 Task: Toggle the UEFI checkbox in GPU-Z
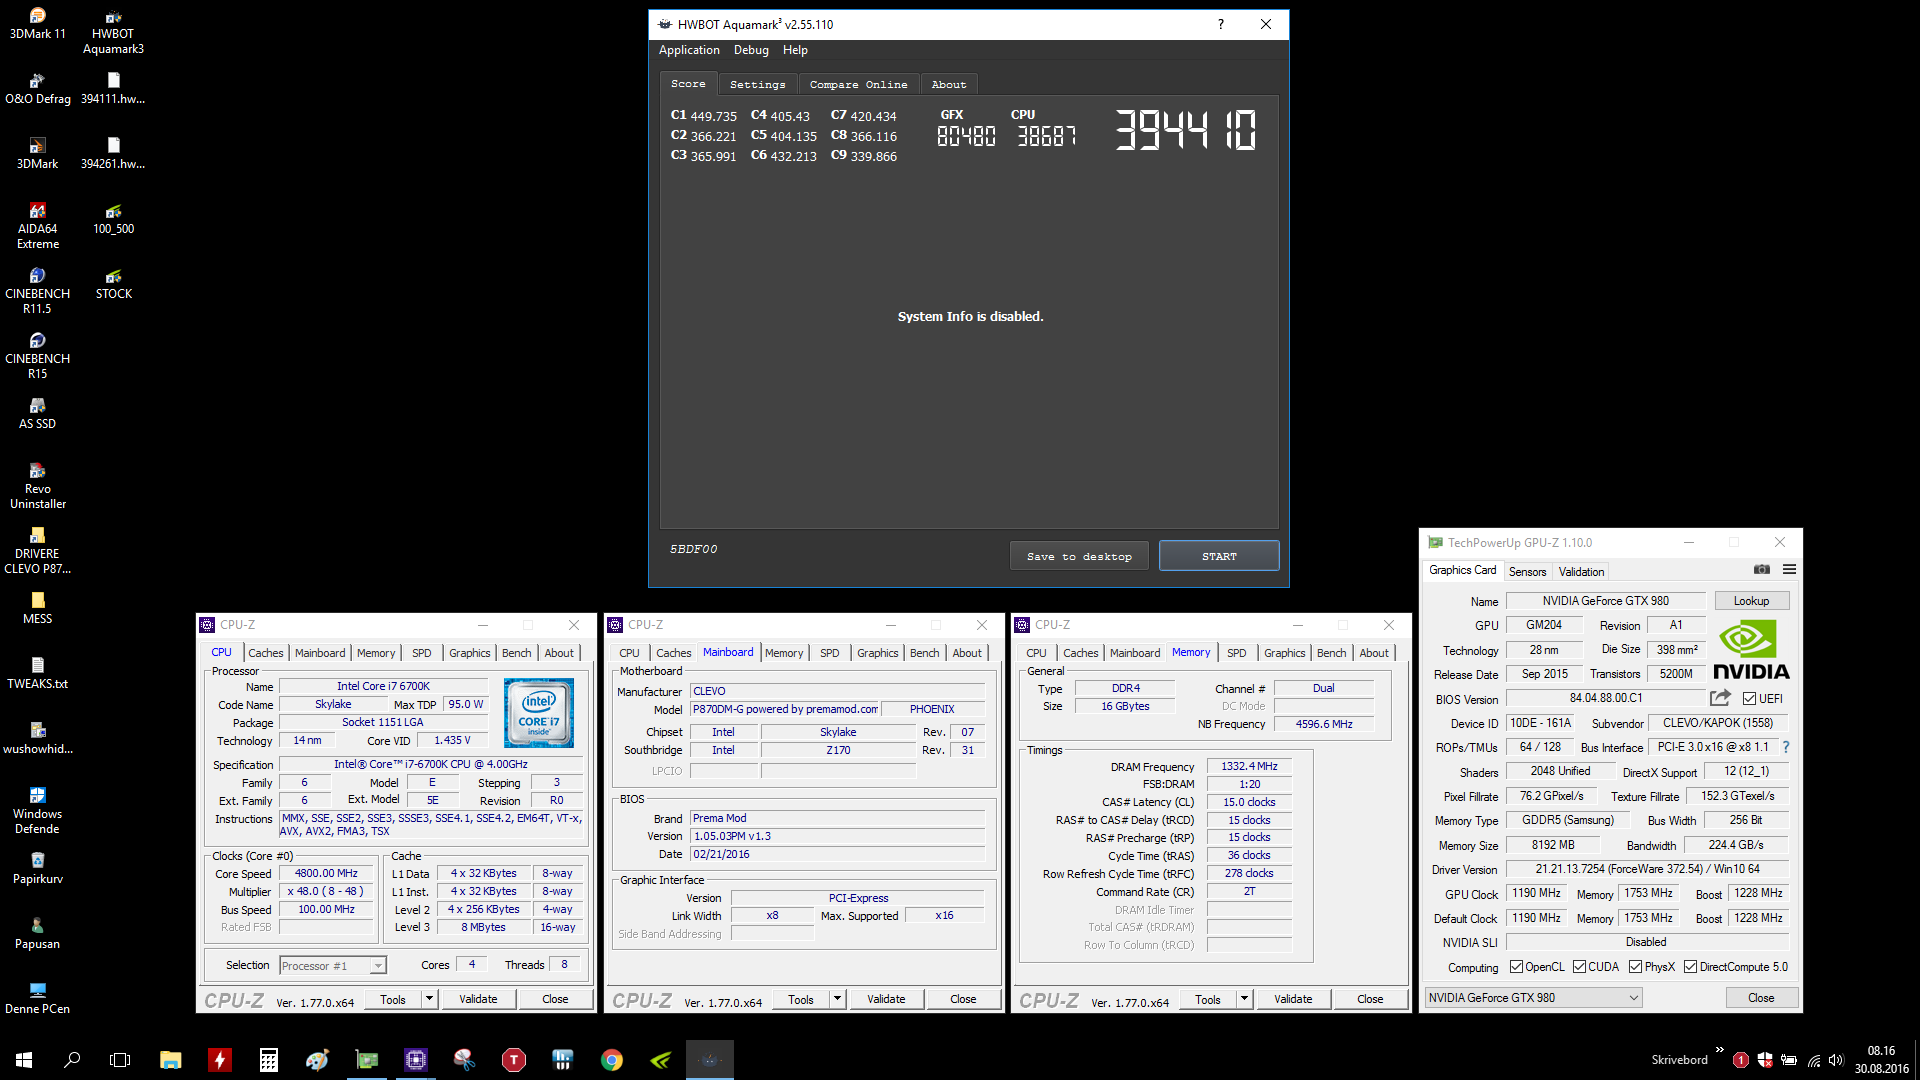[x=1749, y=699]
